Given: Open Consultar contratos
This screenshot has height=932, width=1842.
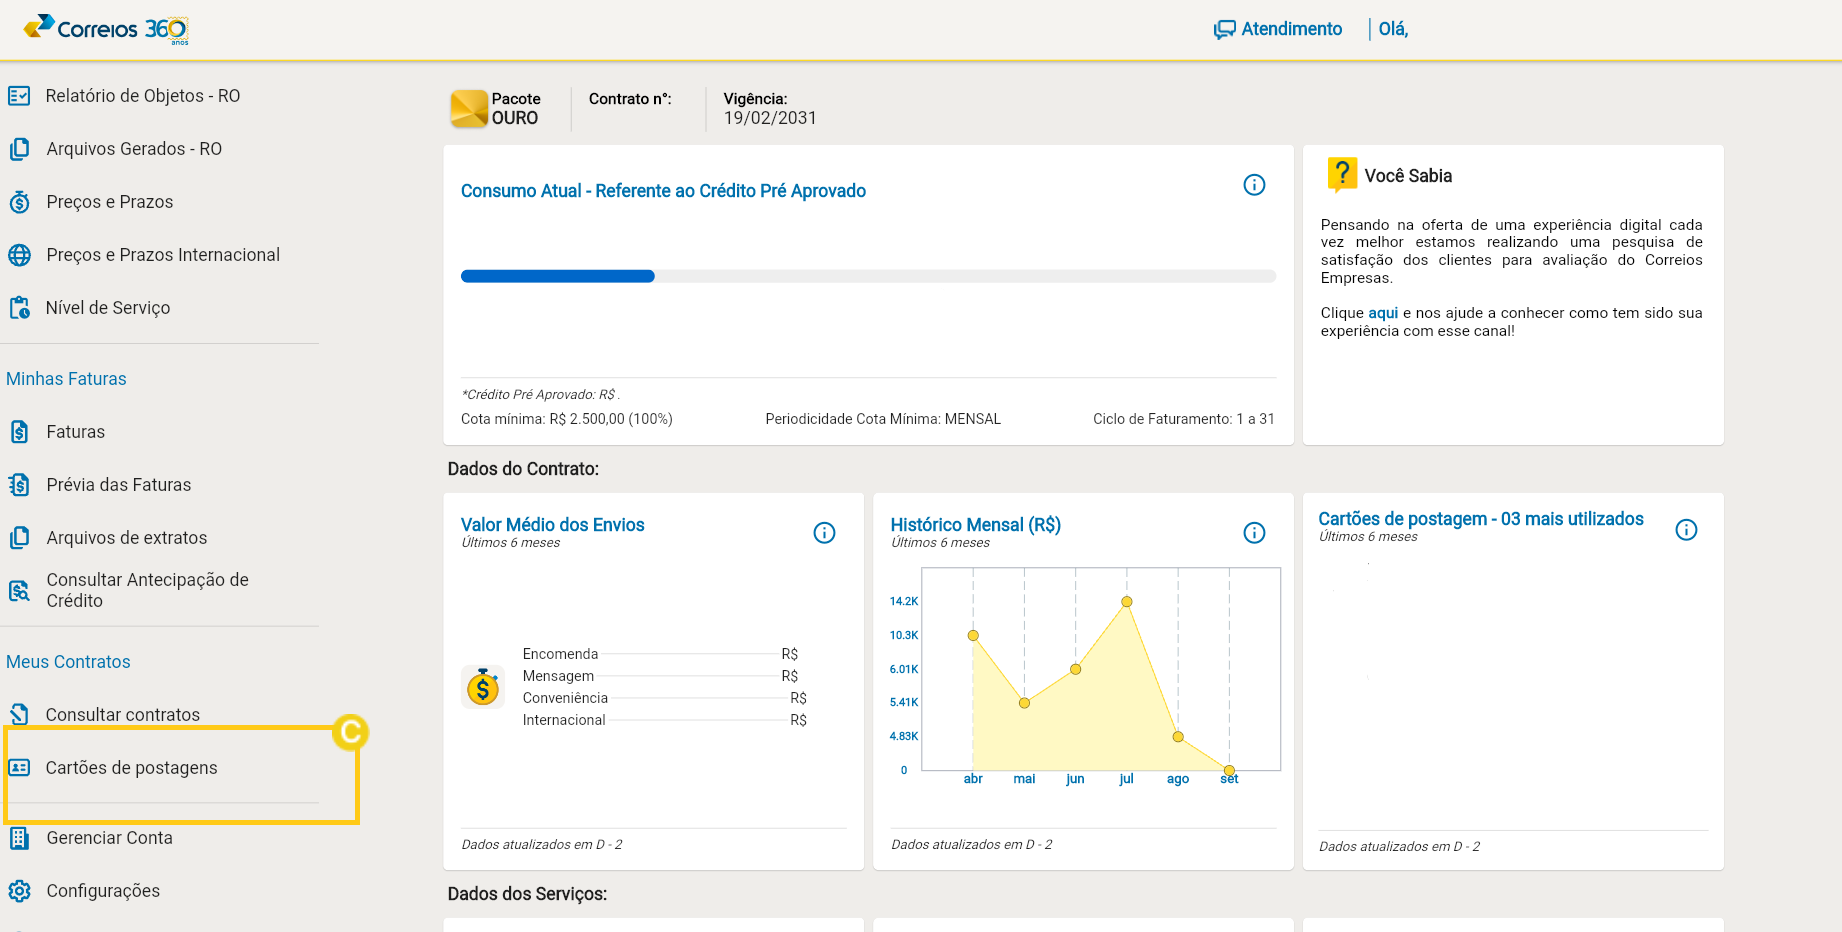Looking at the screenshot, I should [123, 715].
